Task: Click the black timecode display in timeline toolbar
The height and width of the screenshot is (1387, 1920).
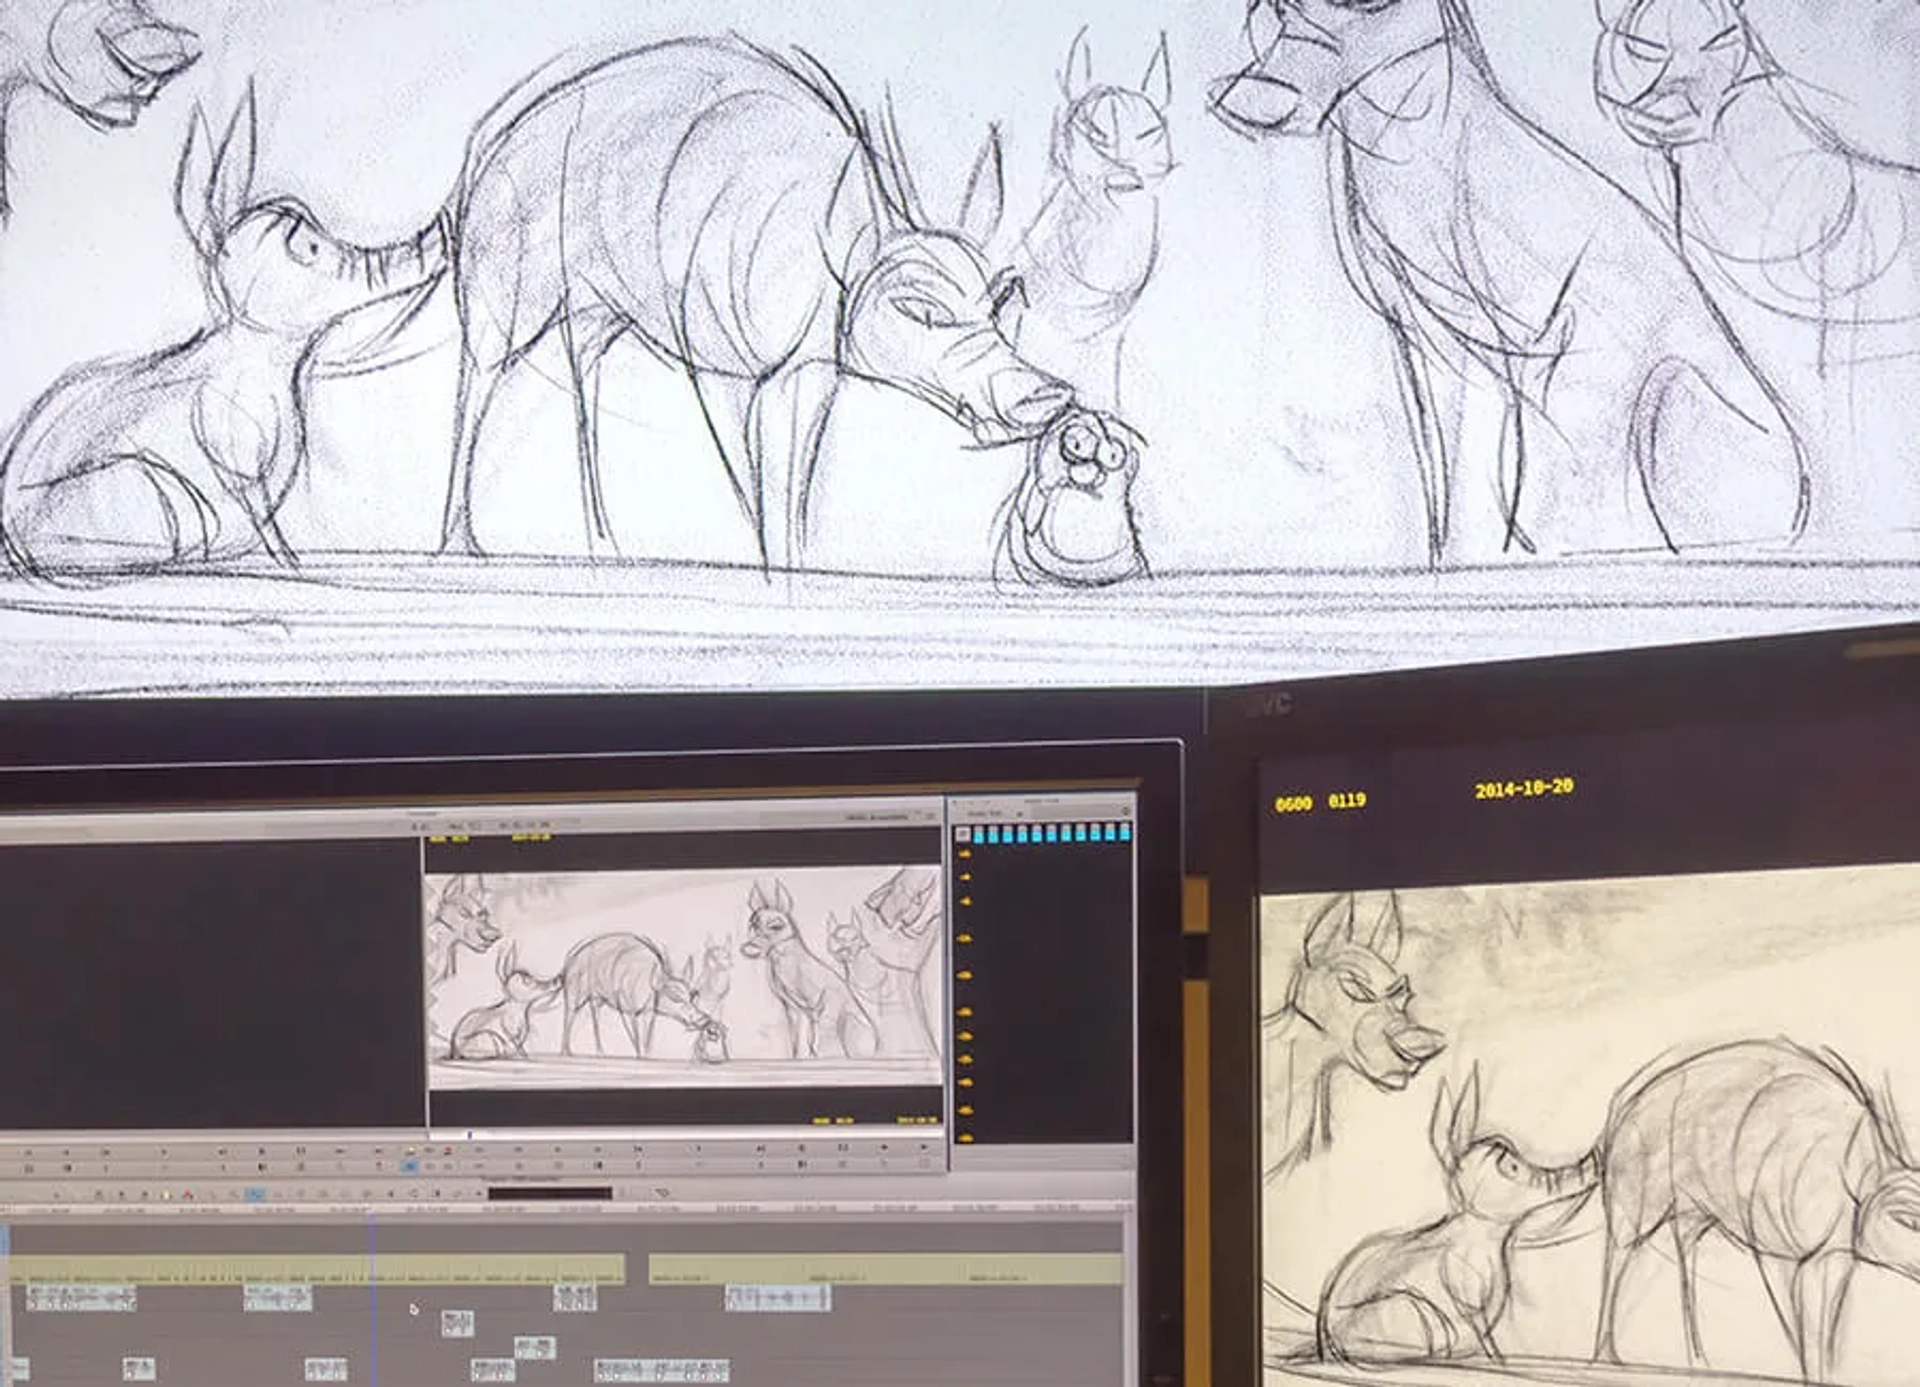Action: pos(549,1193)
